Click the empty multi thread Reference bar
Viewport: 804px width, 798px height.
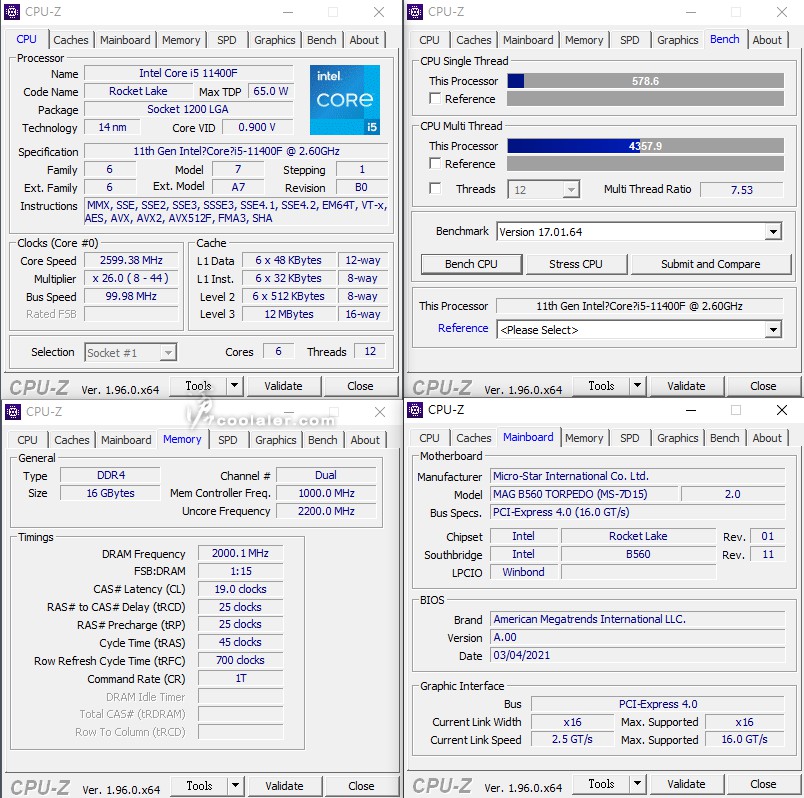pos(646,164)
